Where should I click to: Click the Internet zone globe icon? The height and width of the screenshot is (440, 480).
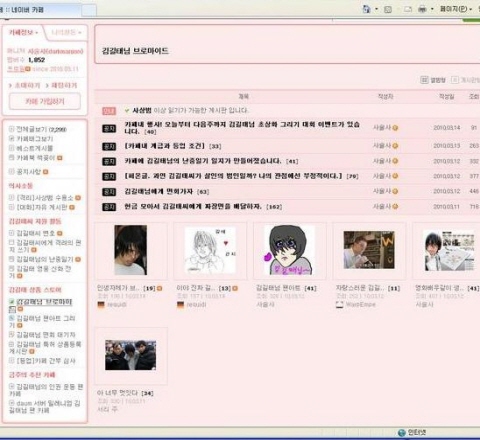(x=402, y=433)
